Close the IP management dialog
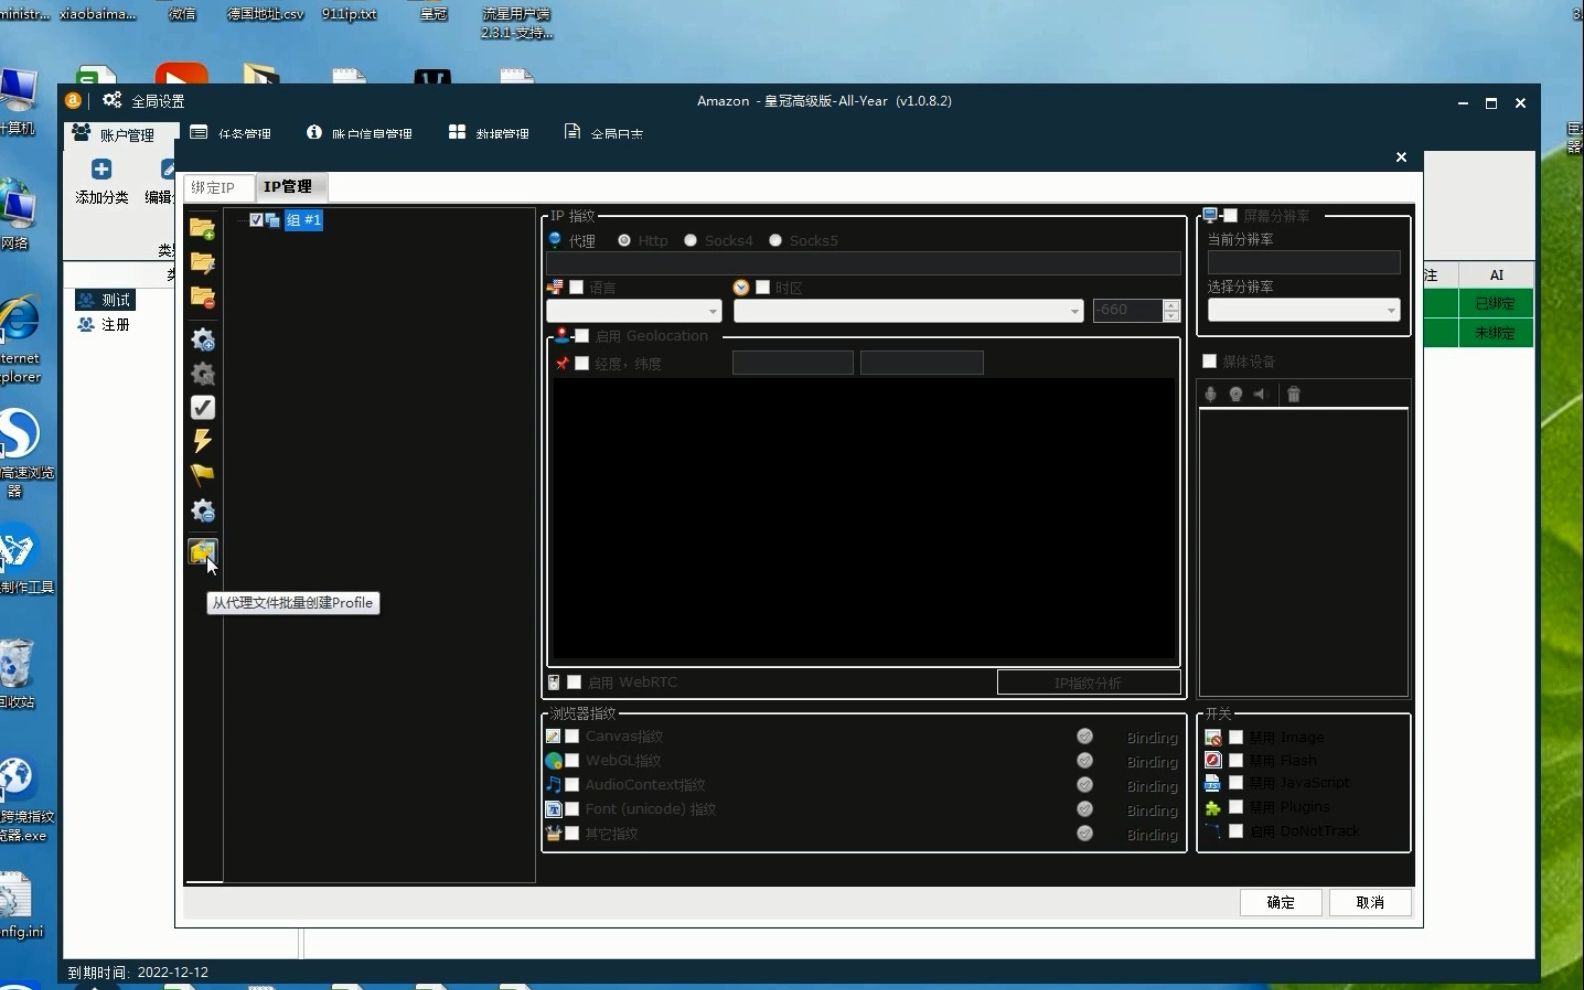The height and width of the screenshot is (990, 1584). click(1401, 157)
